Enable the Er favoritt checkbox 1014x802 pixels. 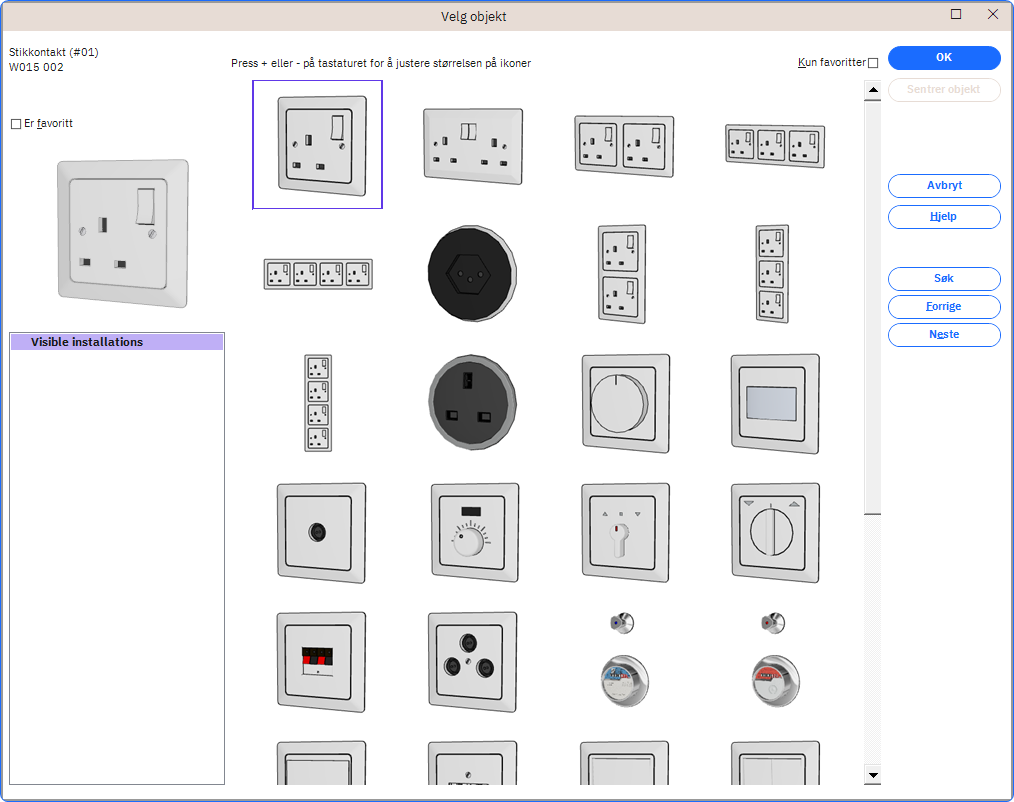click(x=16, y=124)
